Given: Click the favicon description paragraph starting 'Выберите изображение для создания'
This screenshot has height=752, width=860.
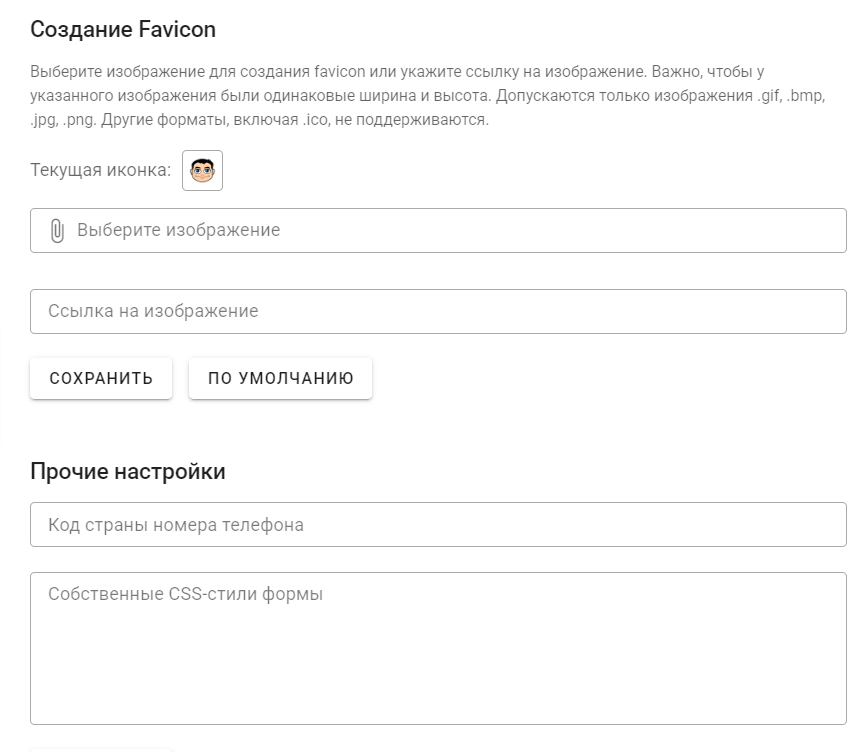Looking at the screenshot, I should (428, 95).
